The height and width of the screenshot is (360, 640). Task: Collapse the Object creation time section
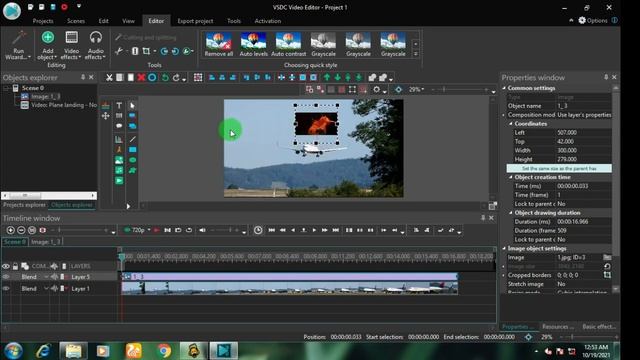511,177
